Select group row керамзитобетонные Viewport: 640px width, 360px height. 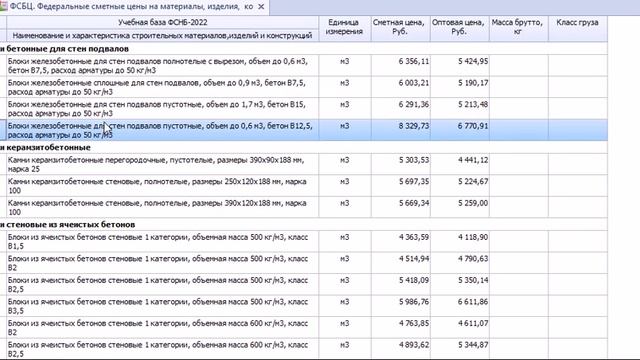point(304,147)
